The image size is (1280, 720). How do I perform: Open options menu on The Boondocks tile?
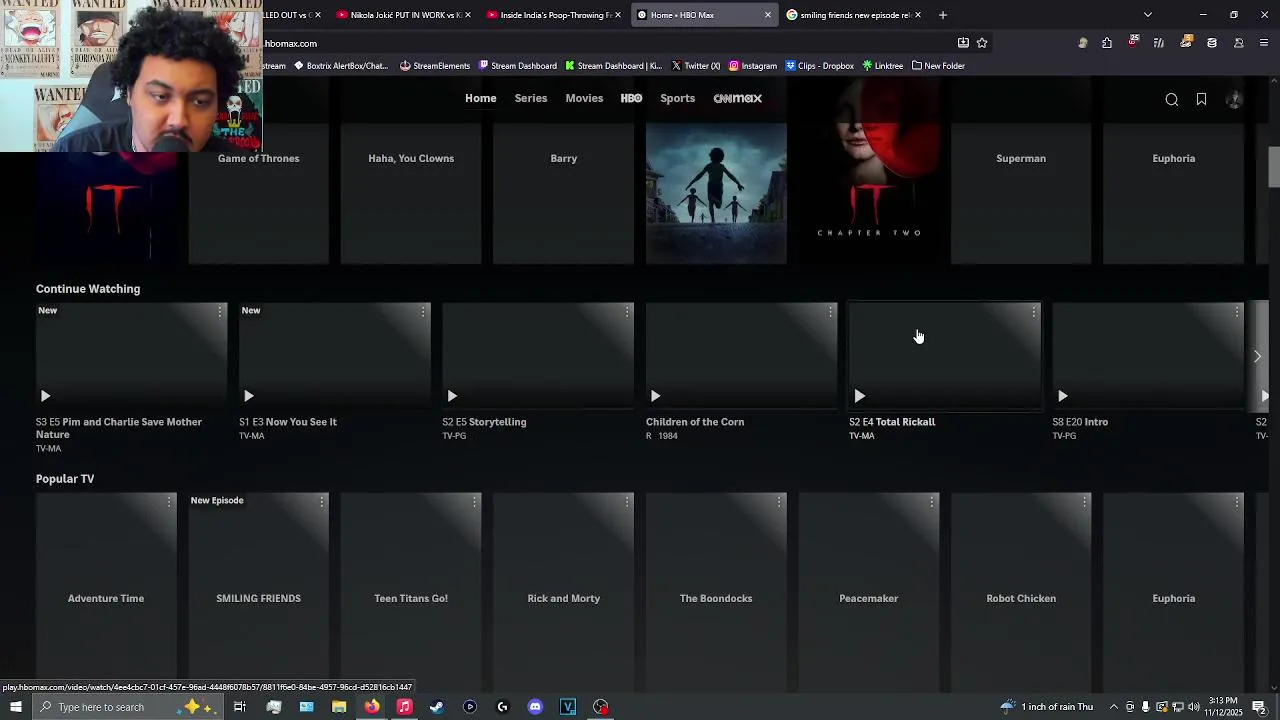[779, 502]
